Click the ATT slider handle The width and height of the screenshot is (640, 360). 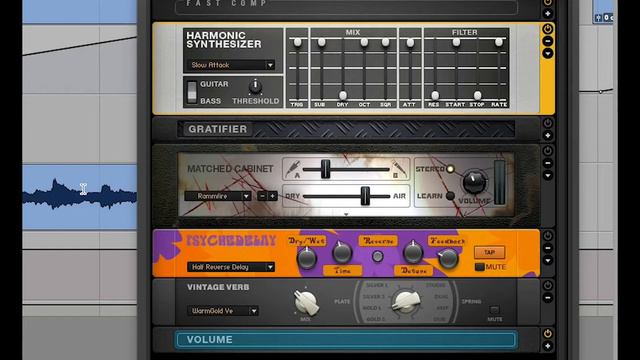(x=410, y=42)
